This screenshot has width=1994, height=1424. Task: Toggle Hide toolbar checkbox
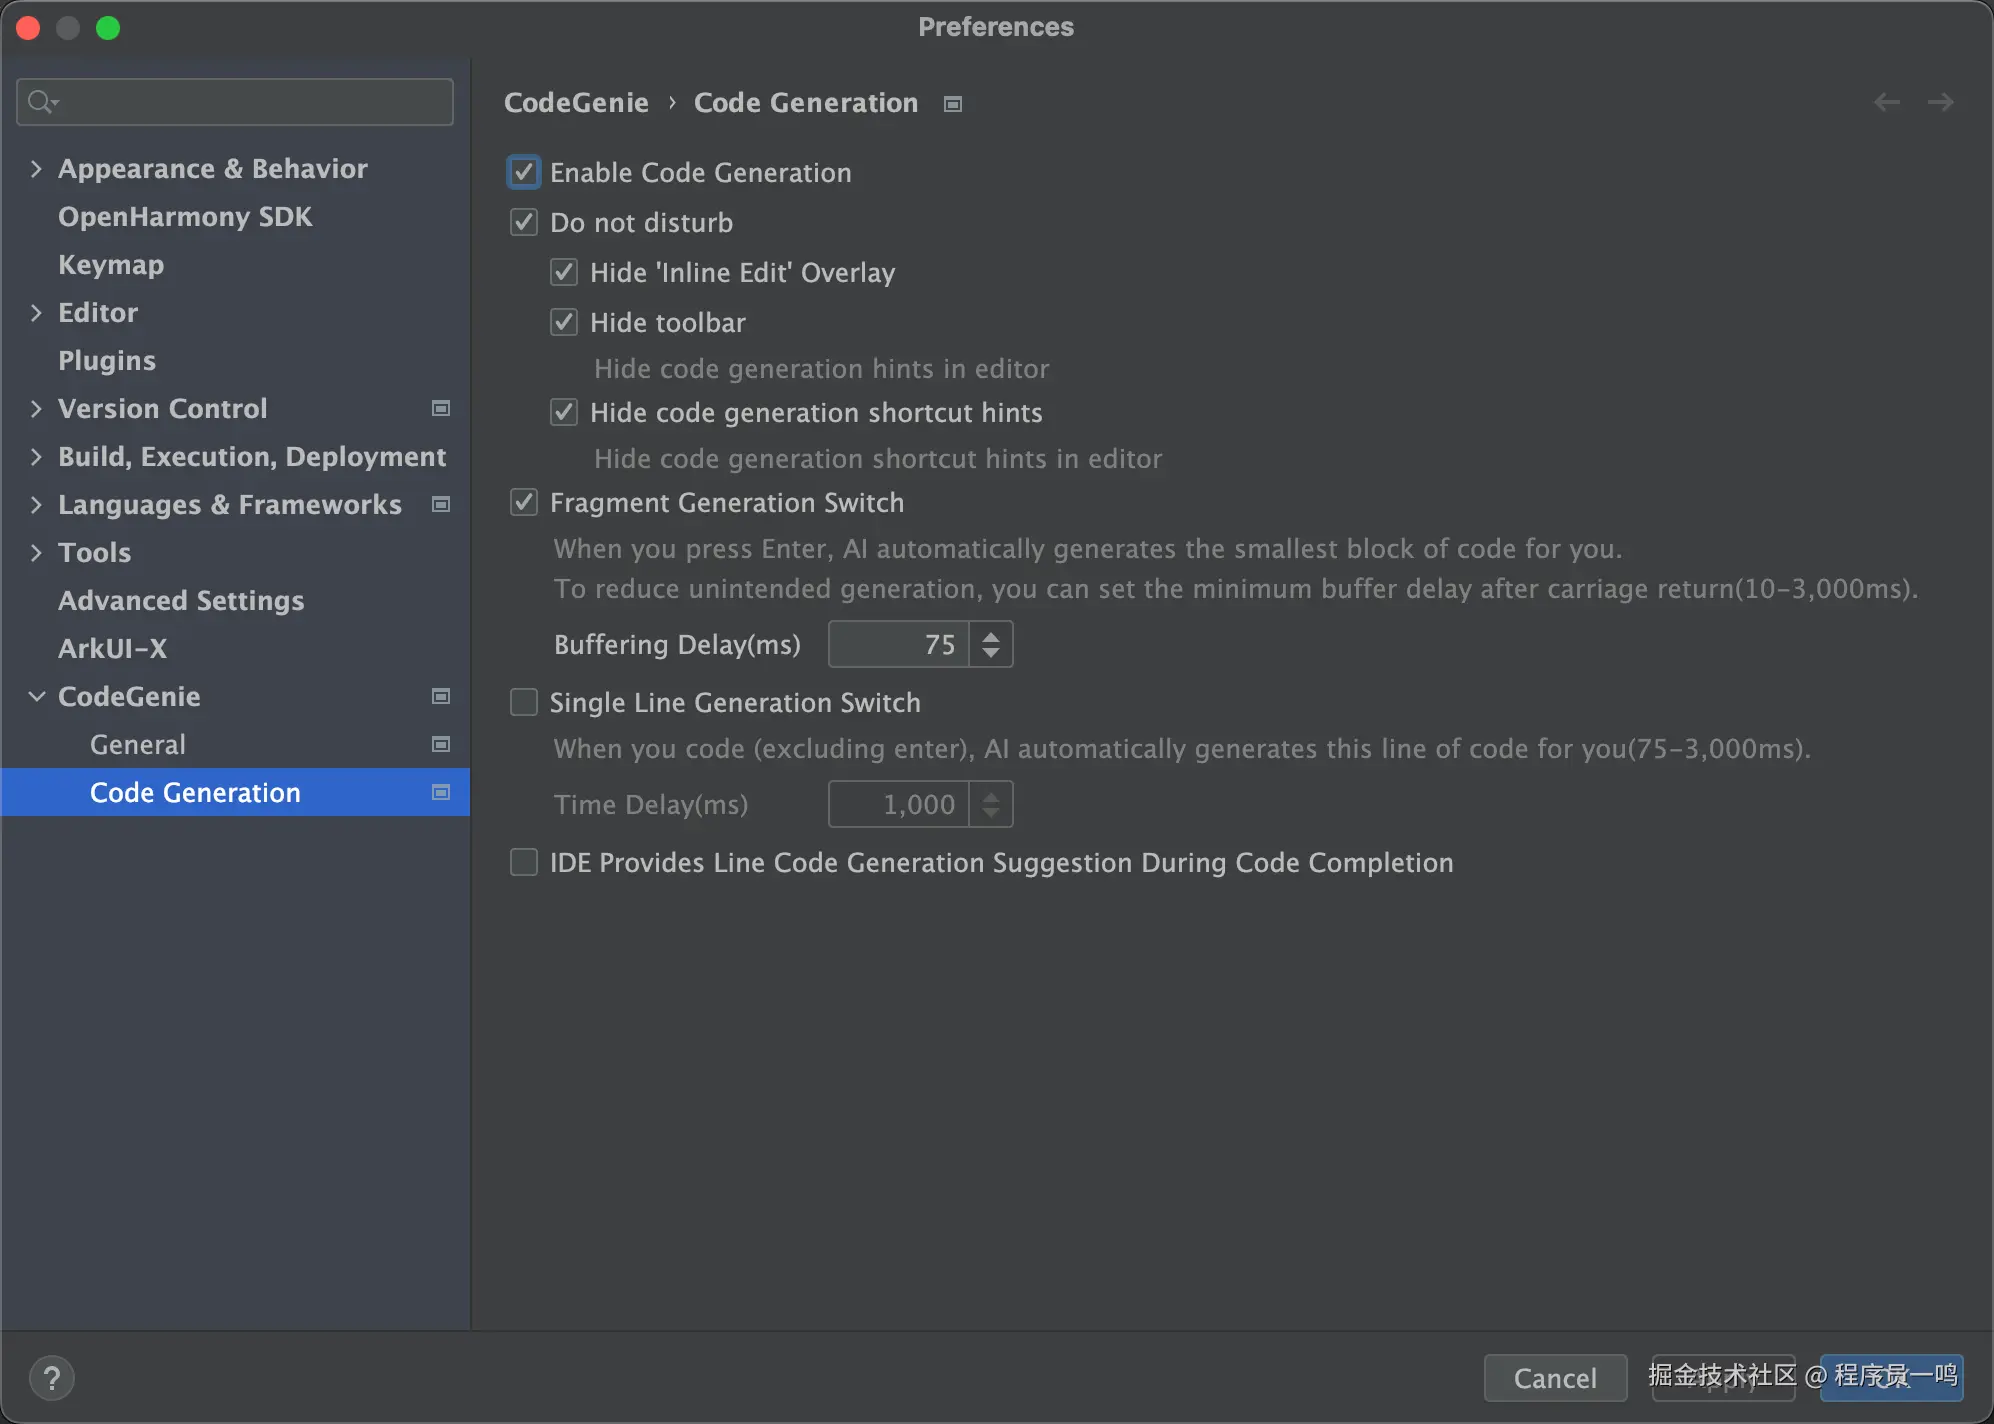(x=564, y=322)
